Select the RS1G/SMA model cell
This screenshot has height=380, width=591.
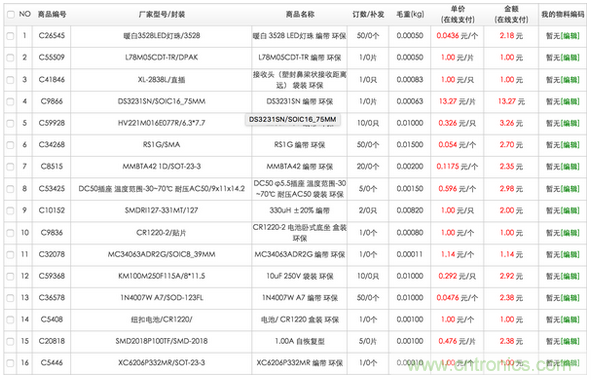pyautogui.click(x=161, y=145)
